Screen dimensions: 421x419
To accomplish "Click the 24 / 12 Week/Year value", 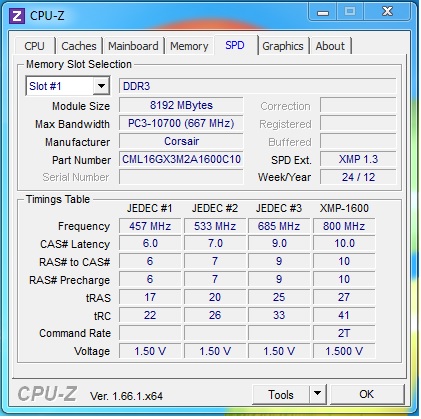I will (x=358, y=177).
